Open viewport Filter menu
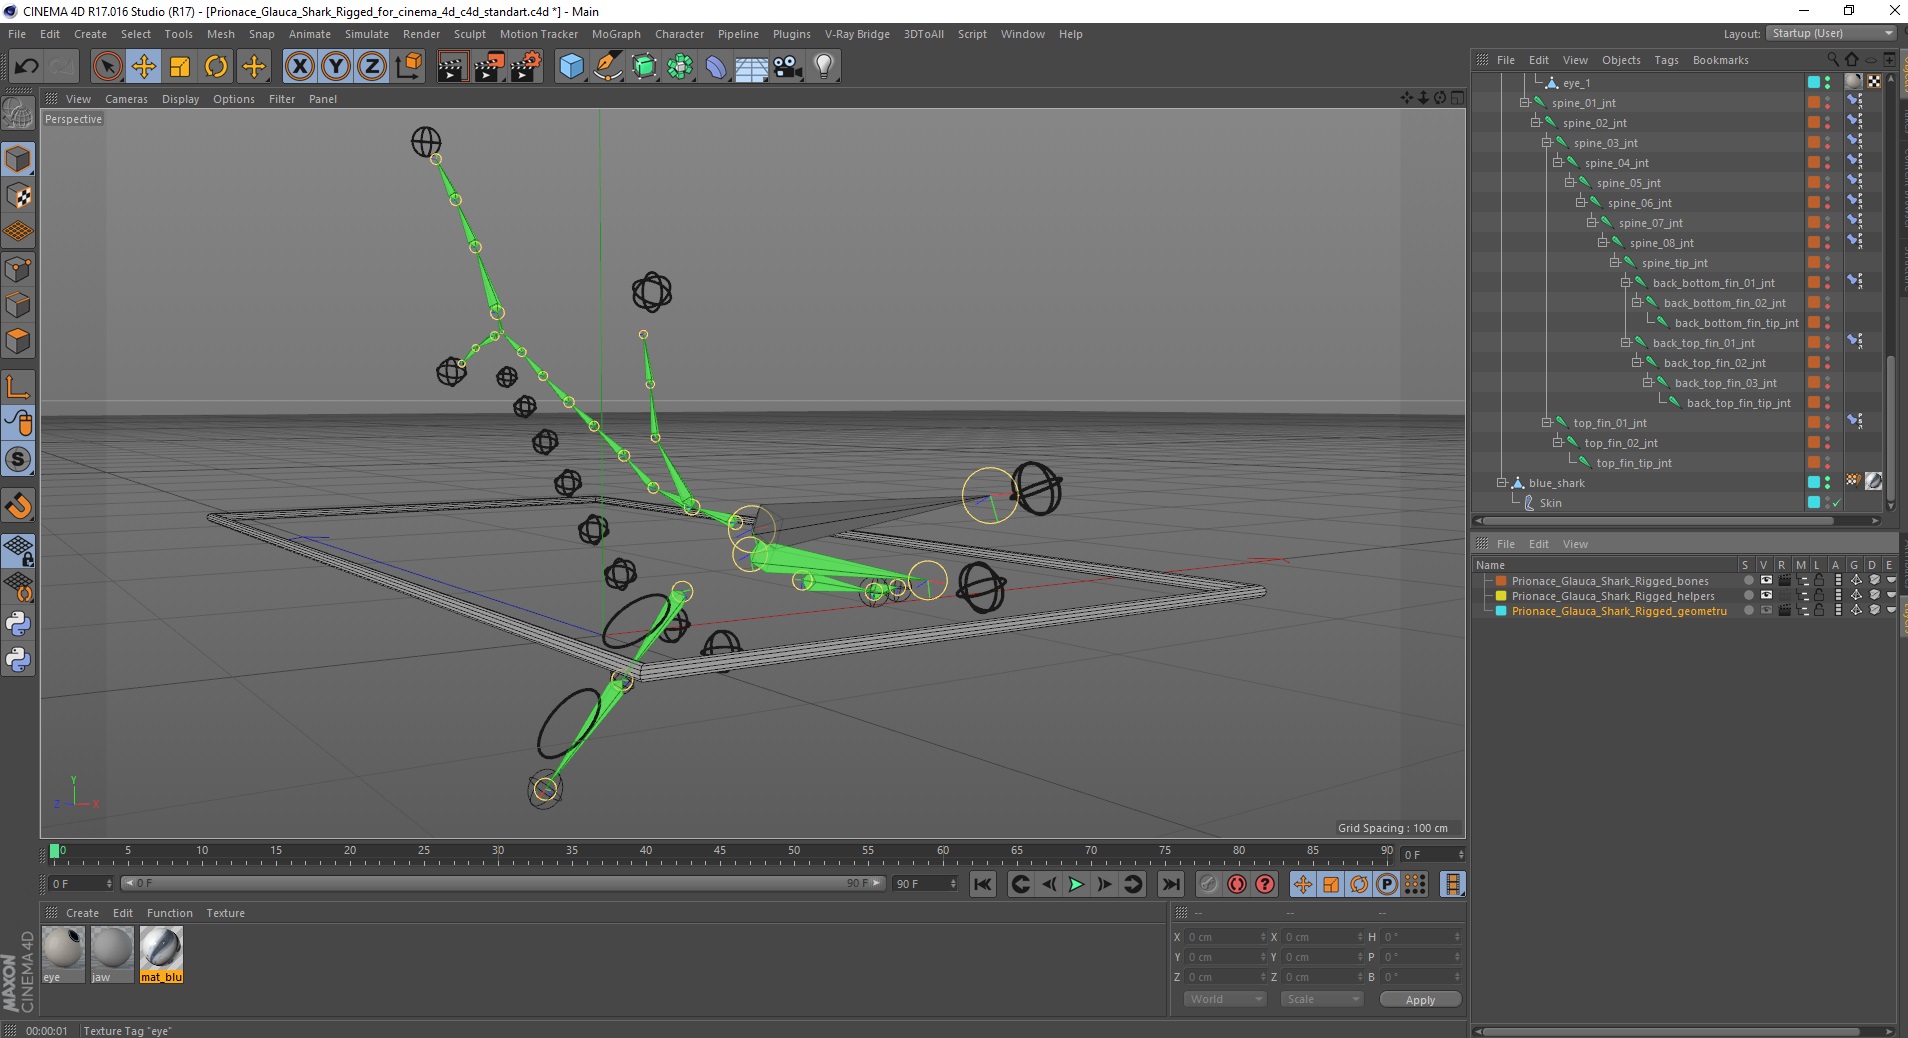Image resolution: width=1908 pixels, height=1038 pixels. tap(282, 99)
